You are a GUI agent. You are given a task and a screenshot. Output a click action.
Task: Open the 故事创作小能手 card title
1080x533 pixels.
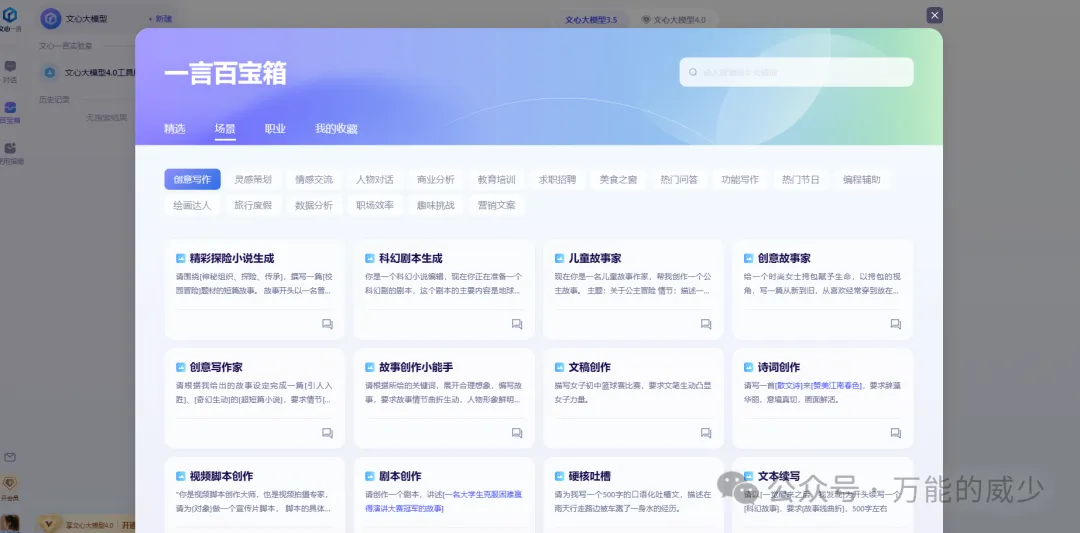416,367
